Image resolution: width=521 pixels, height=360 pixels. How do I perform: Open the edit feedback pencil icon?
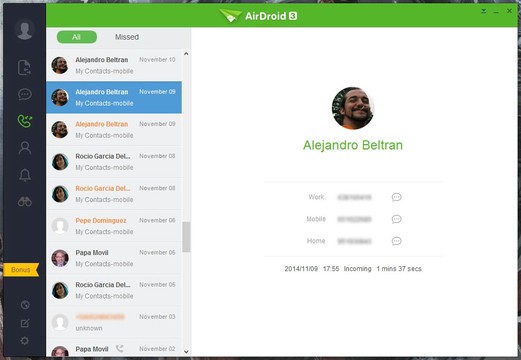click(x=25, y=323)
